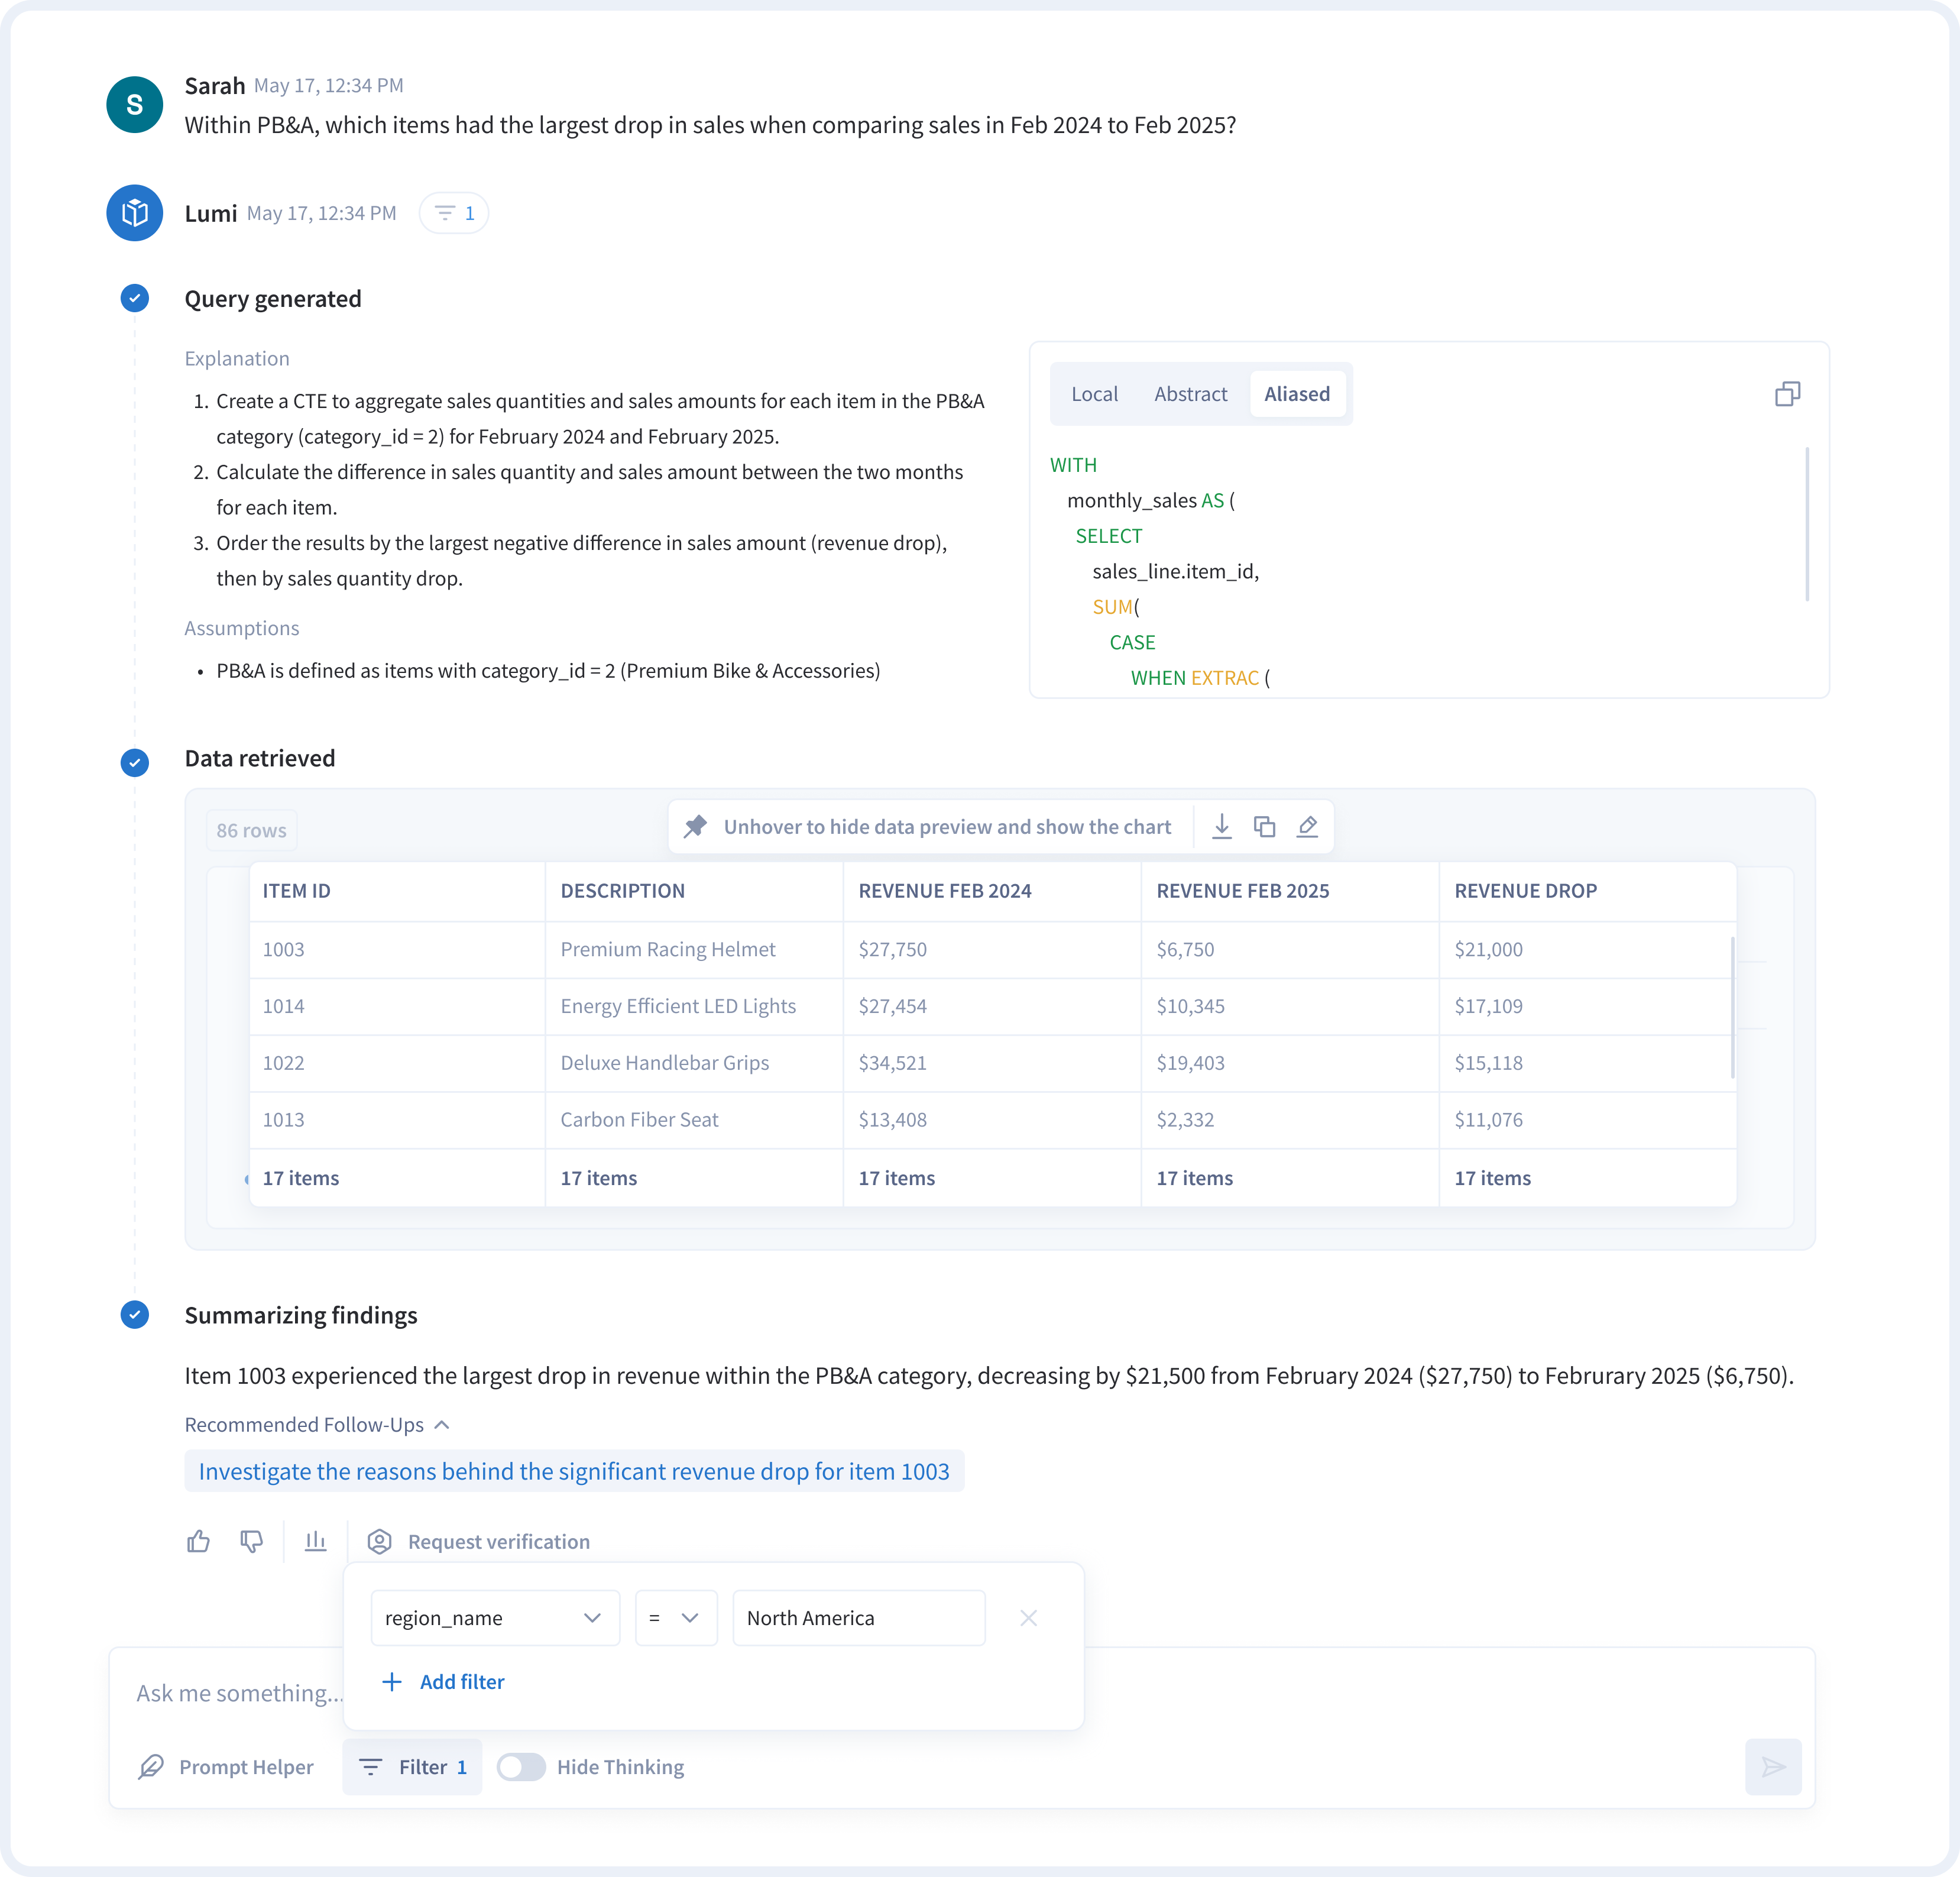Download the retrieved data table
This screenshot has height=1877, width=1960.
coord(1221,826)
